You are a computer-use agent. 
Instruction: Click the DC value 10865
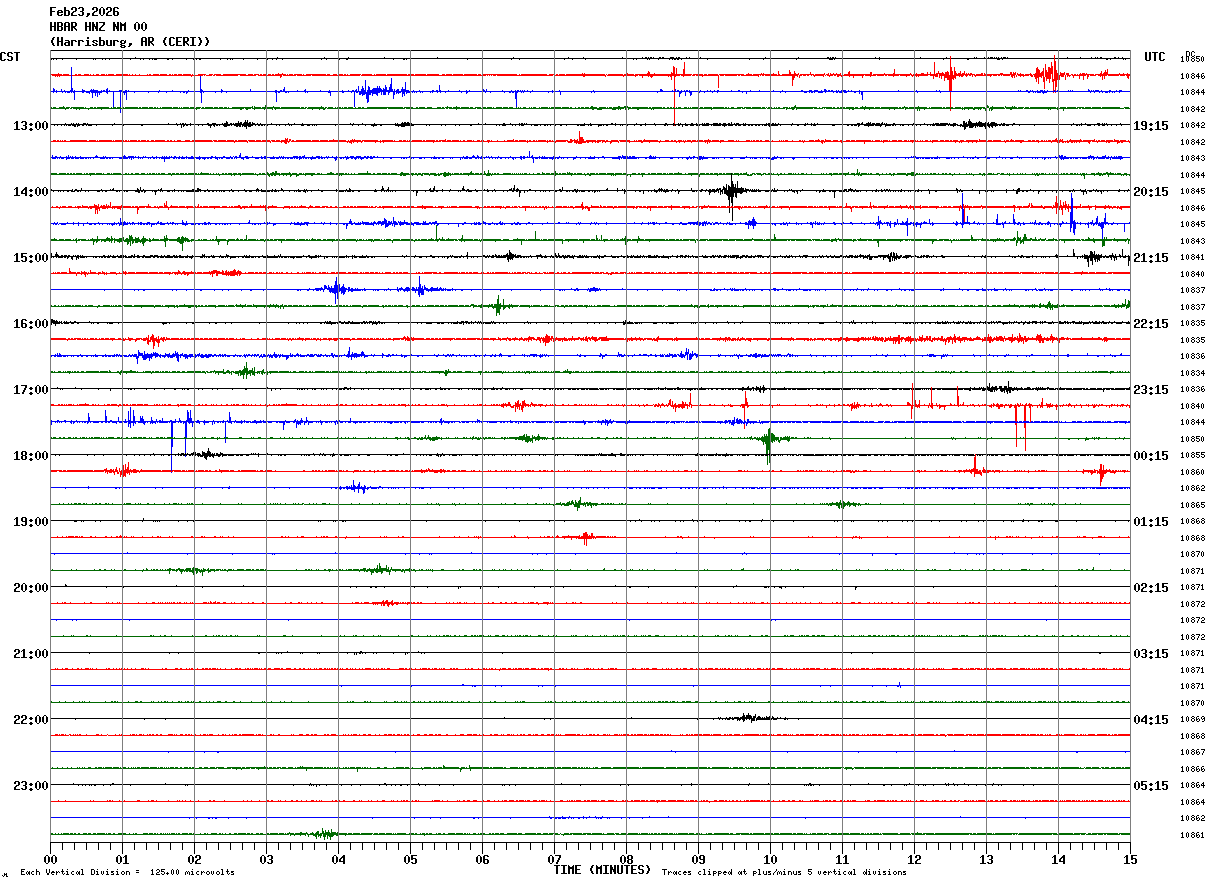[1192, 505]
